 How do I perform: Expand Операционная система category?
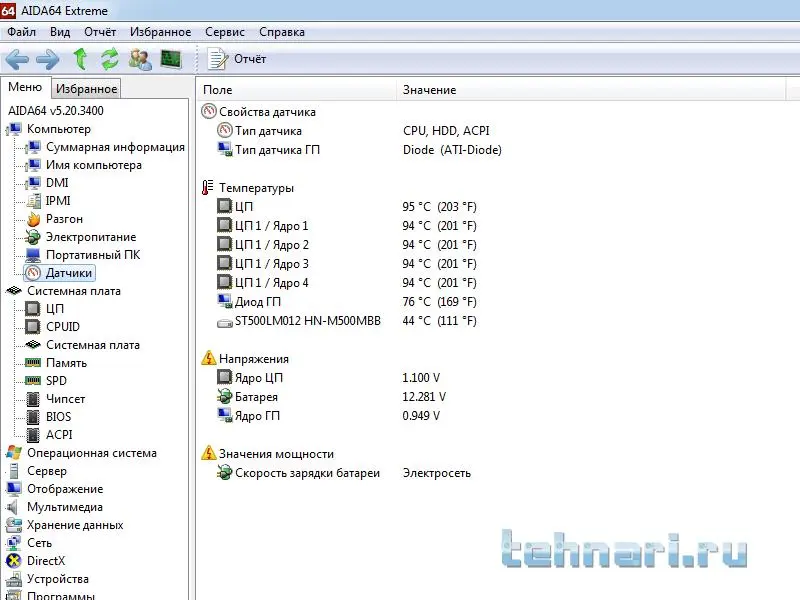point(92,453)
